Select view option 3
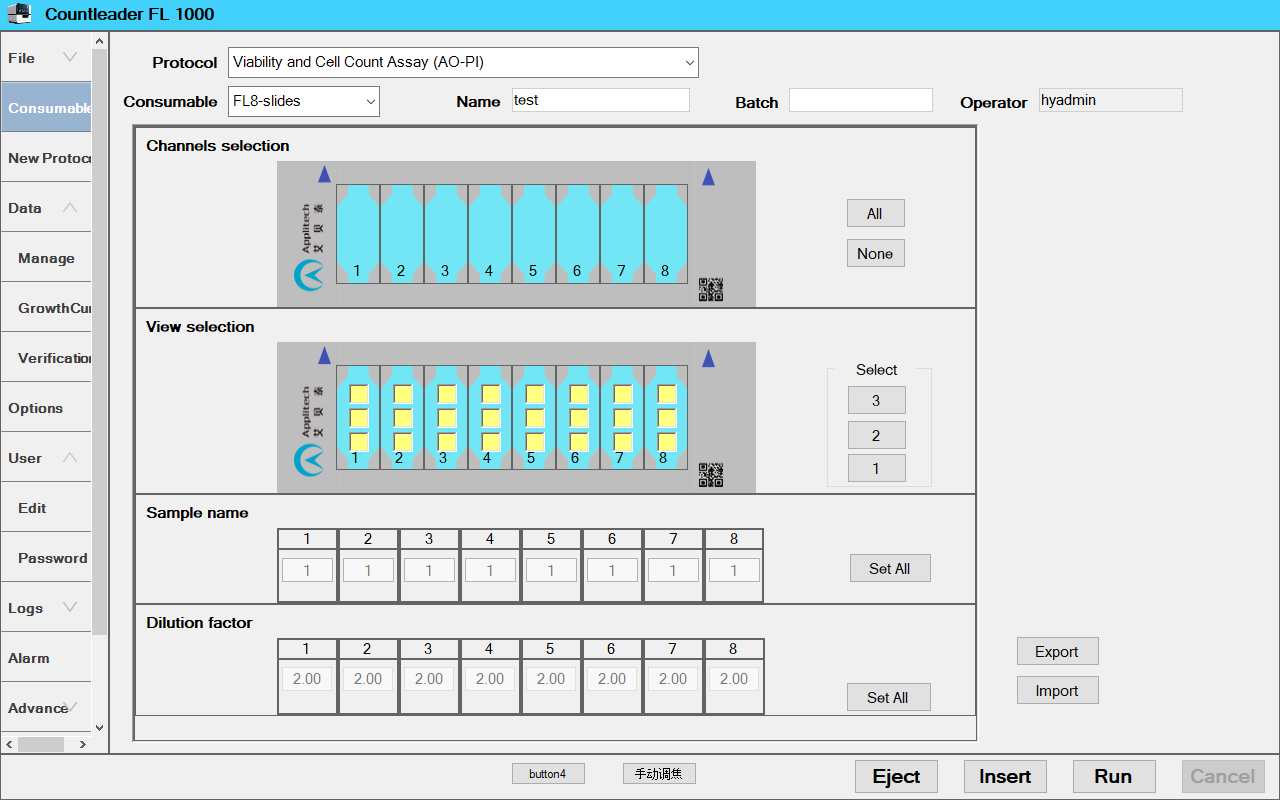This screenshot has width=1280, height=800. coord(877,400)
